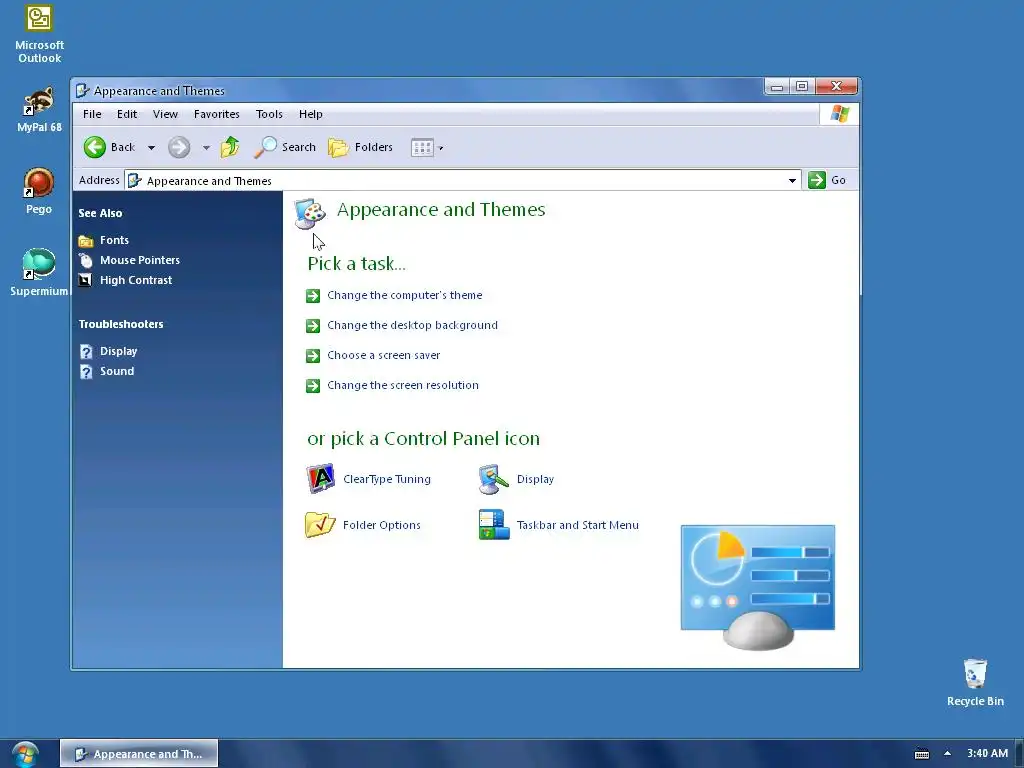Open the Back history dropdown arrow
This screenshot has width=1024, height=768.
[152, 148]
